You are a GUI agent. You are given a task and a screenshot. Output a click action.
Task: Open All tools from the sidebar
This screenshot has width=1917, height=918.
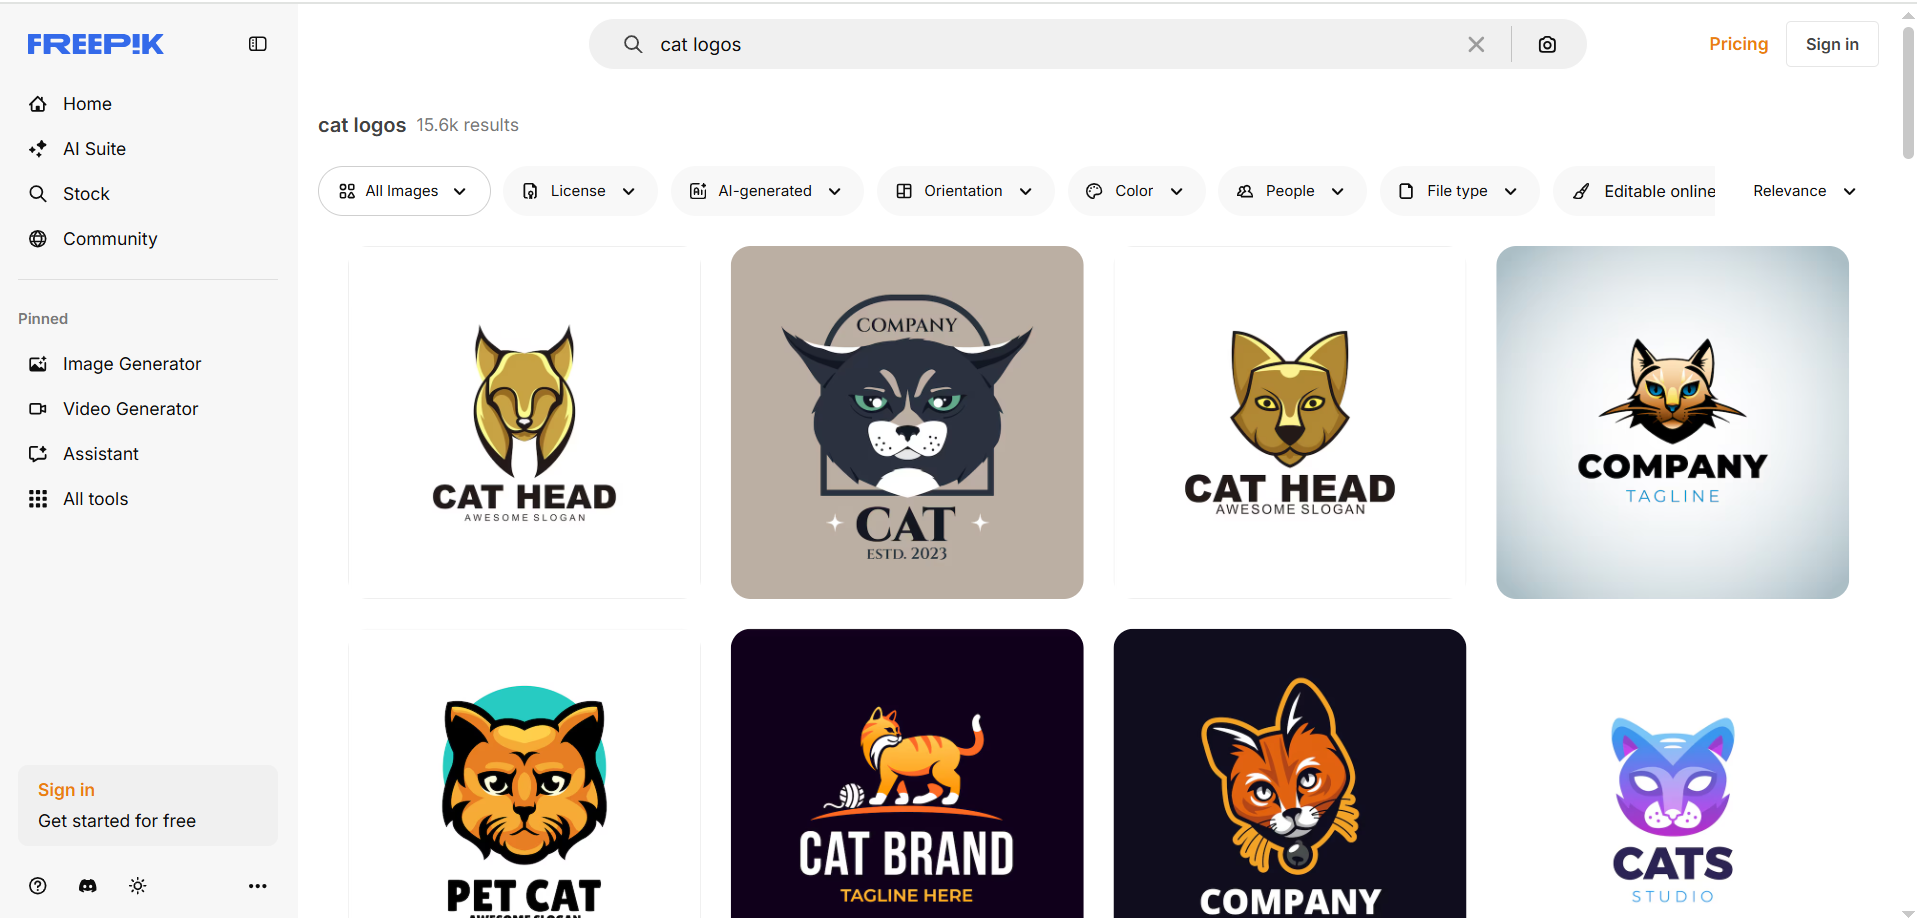95,498
